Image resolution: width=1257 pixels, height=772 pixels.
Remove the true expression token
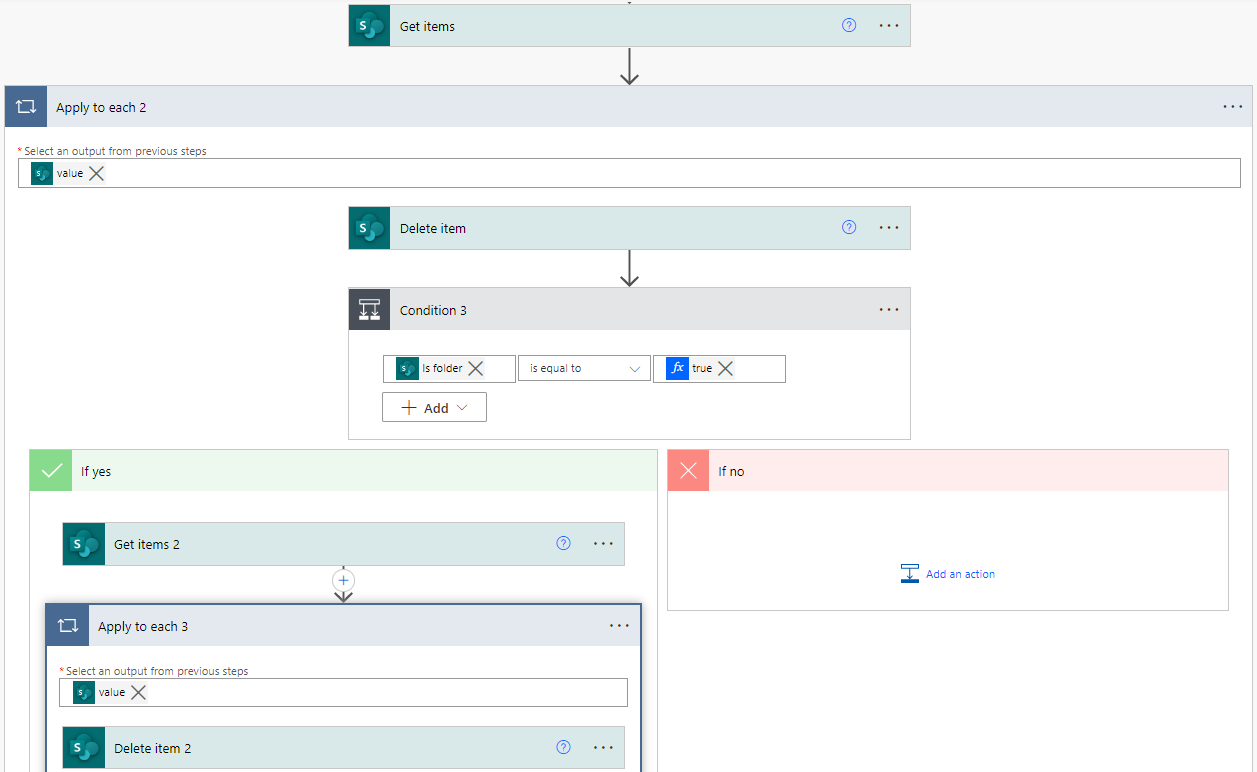point(725,368)
